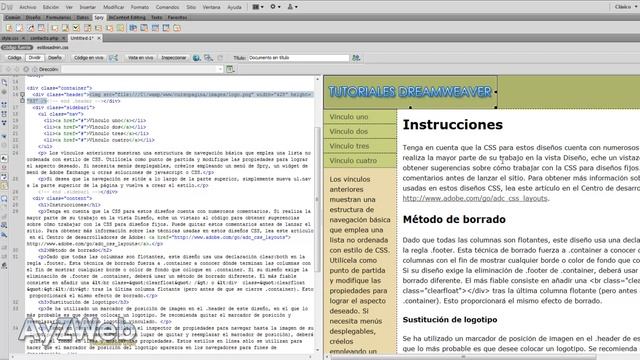Insert Spry Validation Text Field widget
The width and height of the screenshot is (640, 360).
tap(54, 28)
